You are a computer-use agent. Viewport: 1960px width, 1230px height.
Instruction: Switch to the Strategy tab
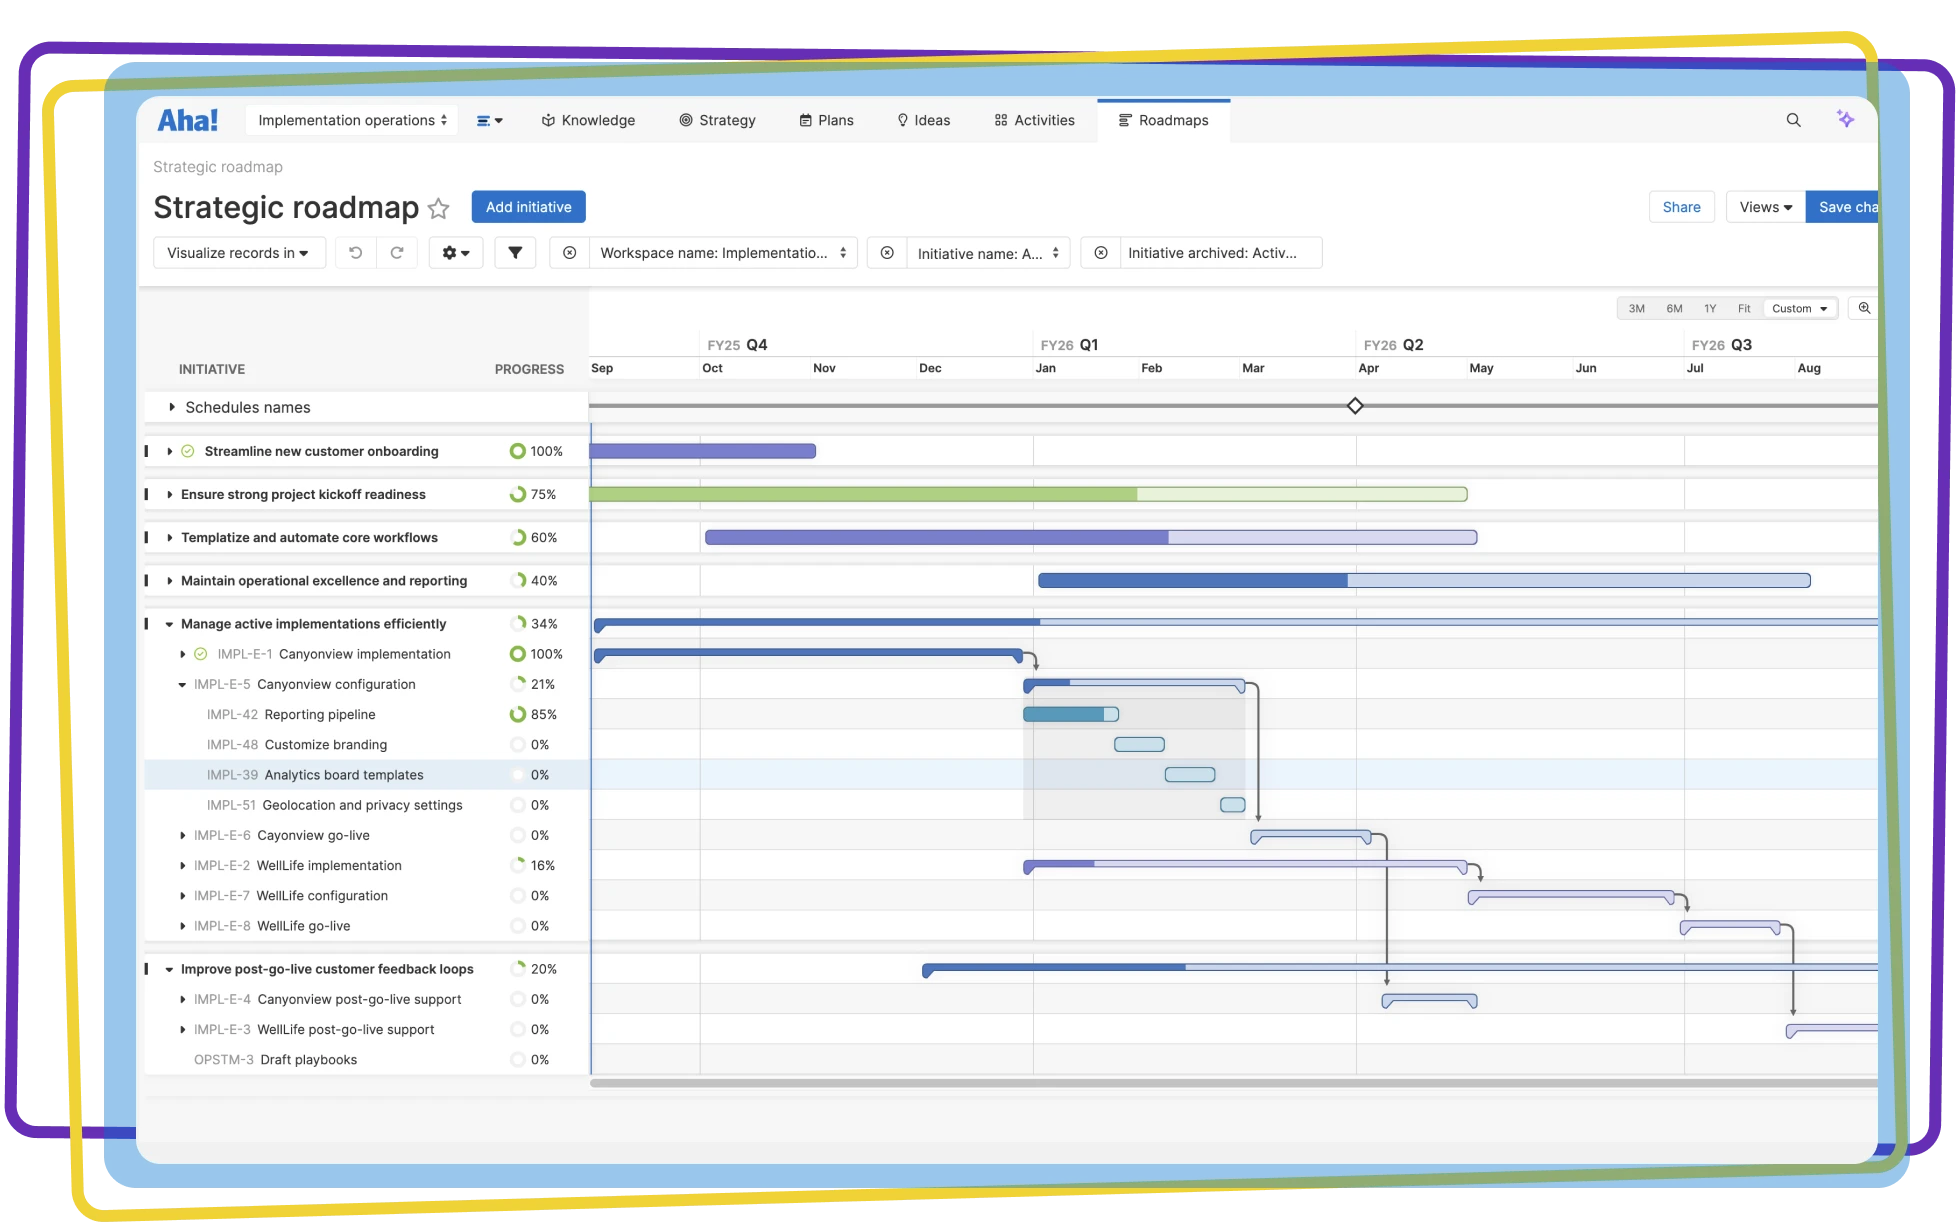point(717,120)
